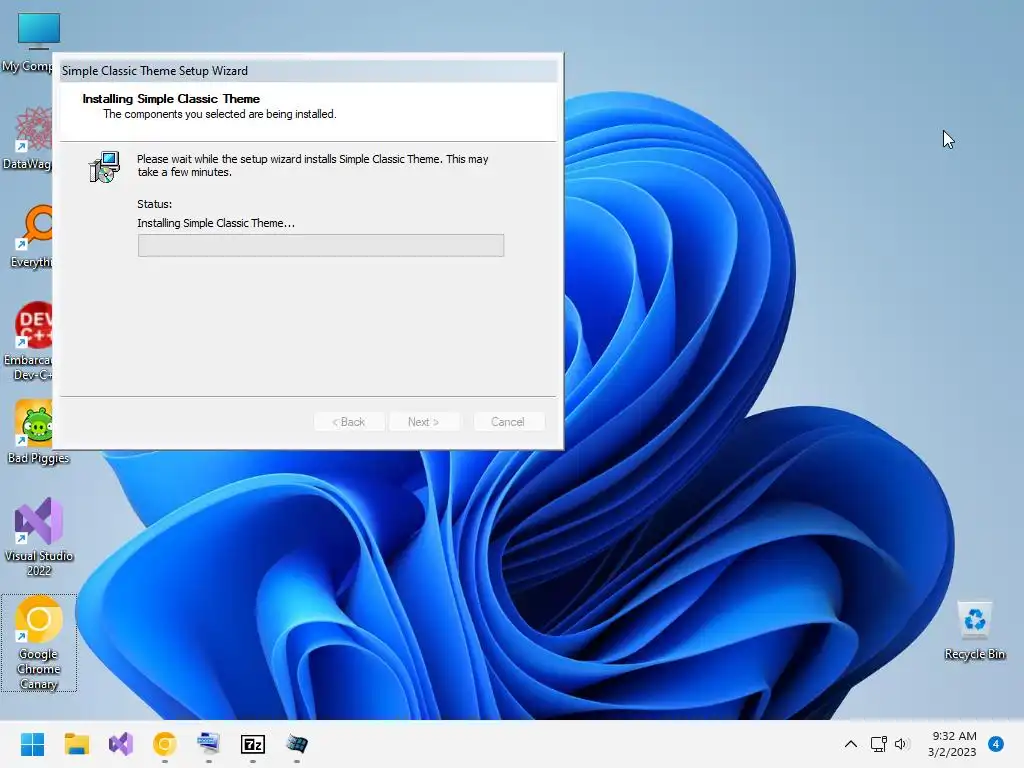This screenshot has width=1024, height=768.
Task: Open the volume tray icon
Action: 902,744
